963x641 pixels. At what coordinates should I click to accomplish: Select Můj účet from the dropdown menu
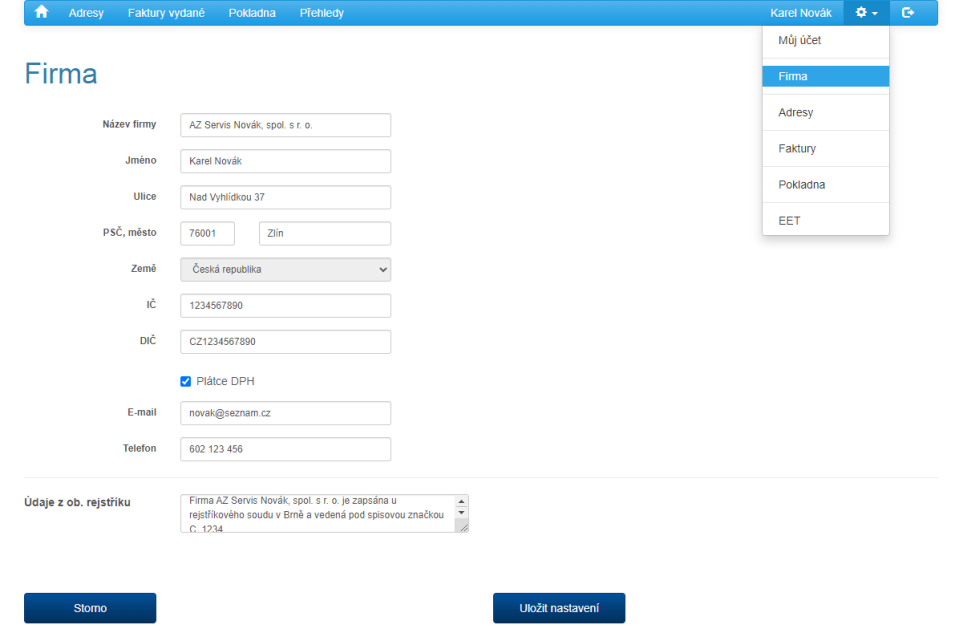point(825,41)
